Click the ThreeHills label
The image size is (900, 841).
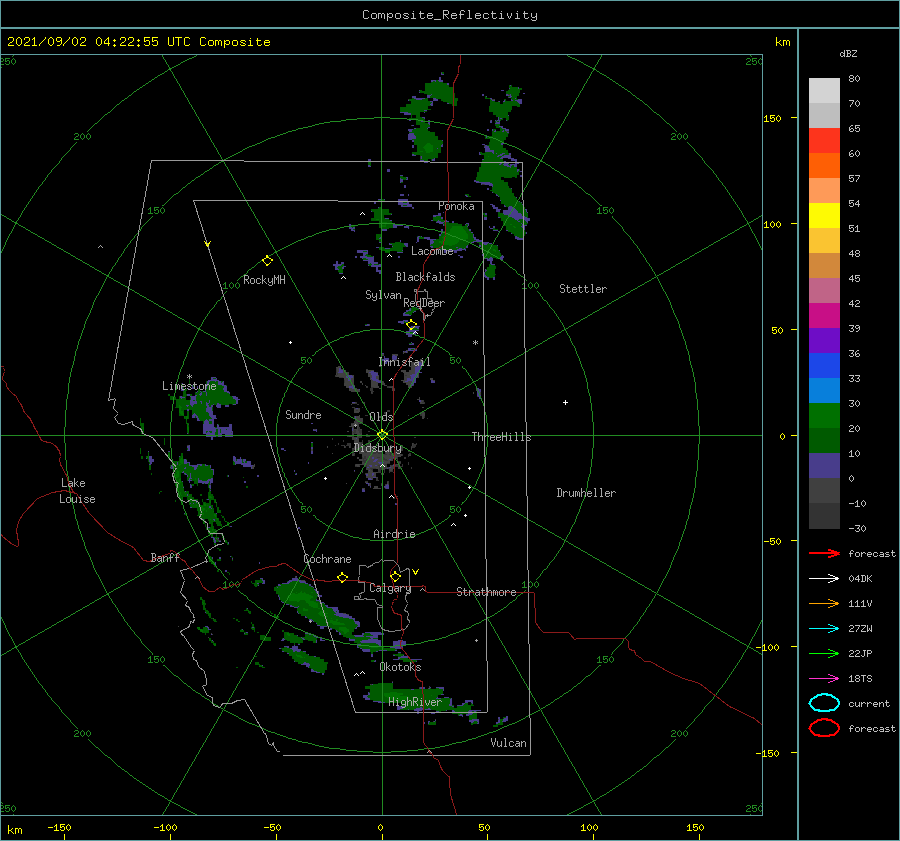click(502, 437)
